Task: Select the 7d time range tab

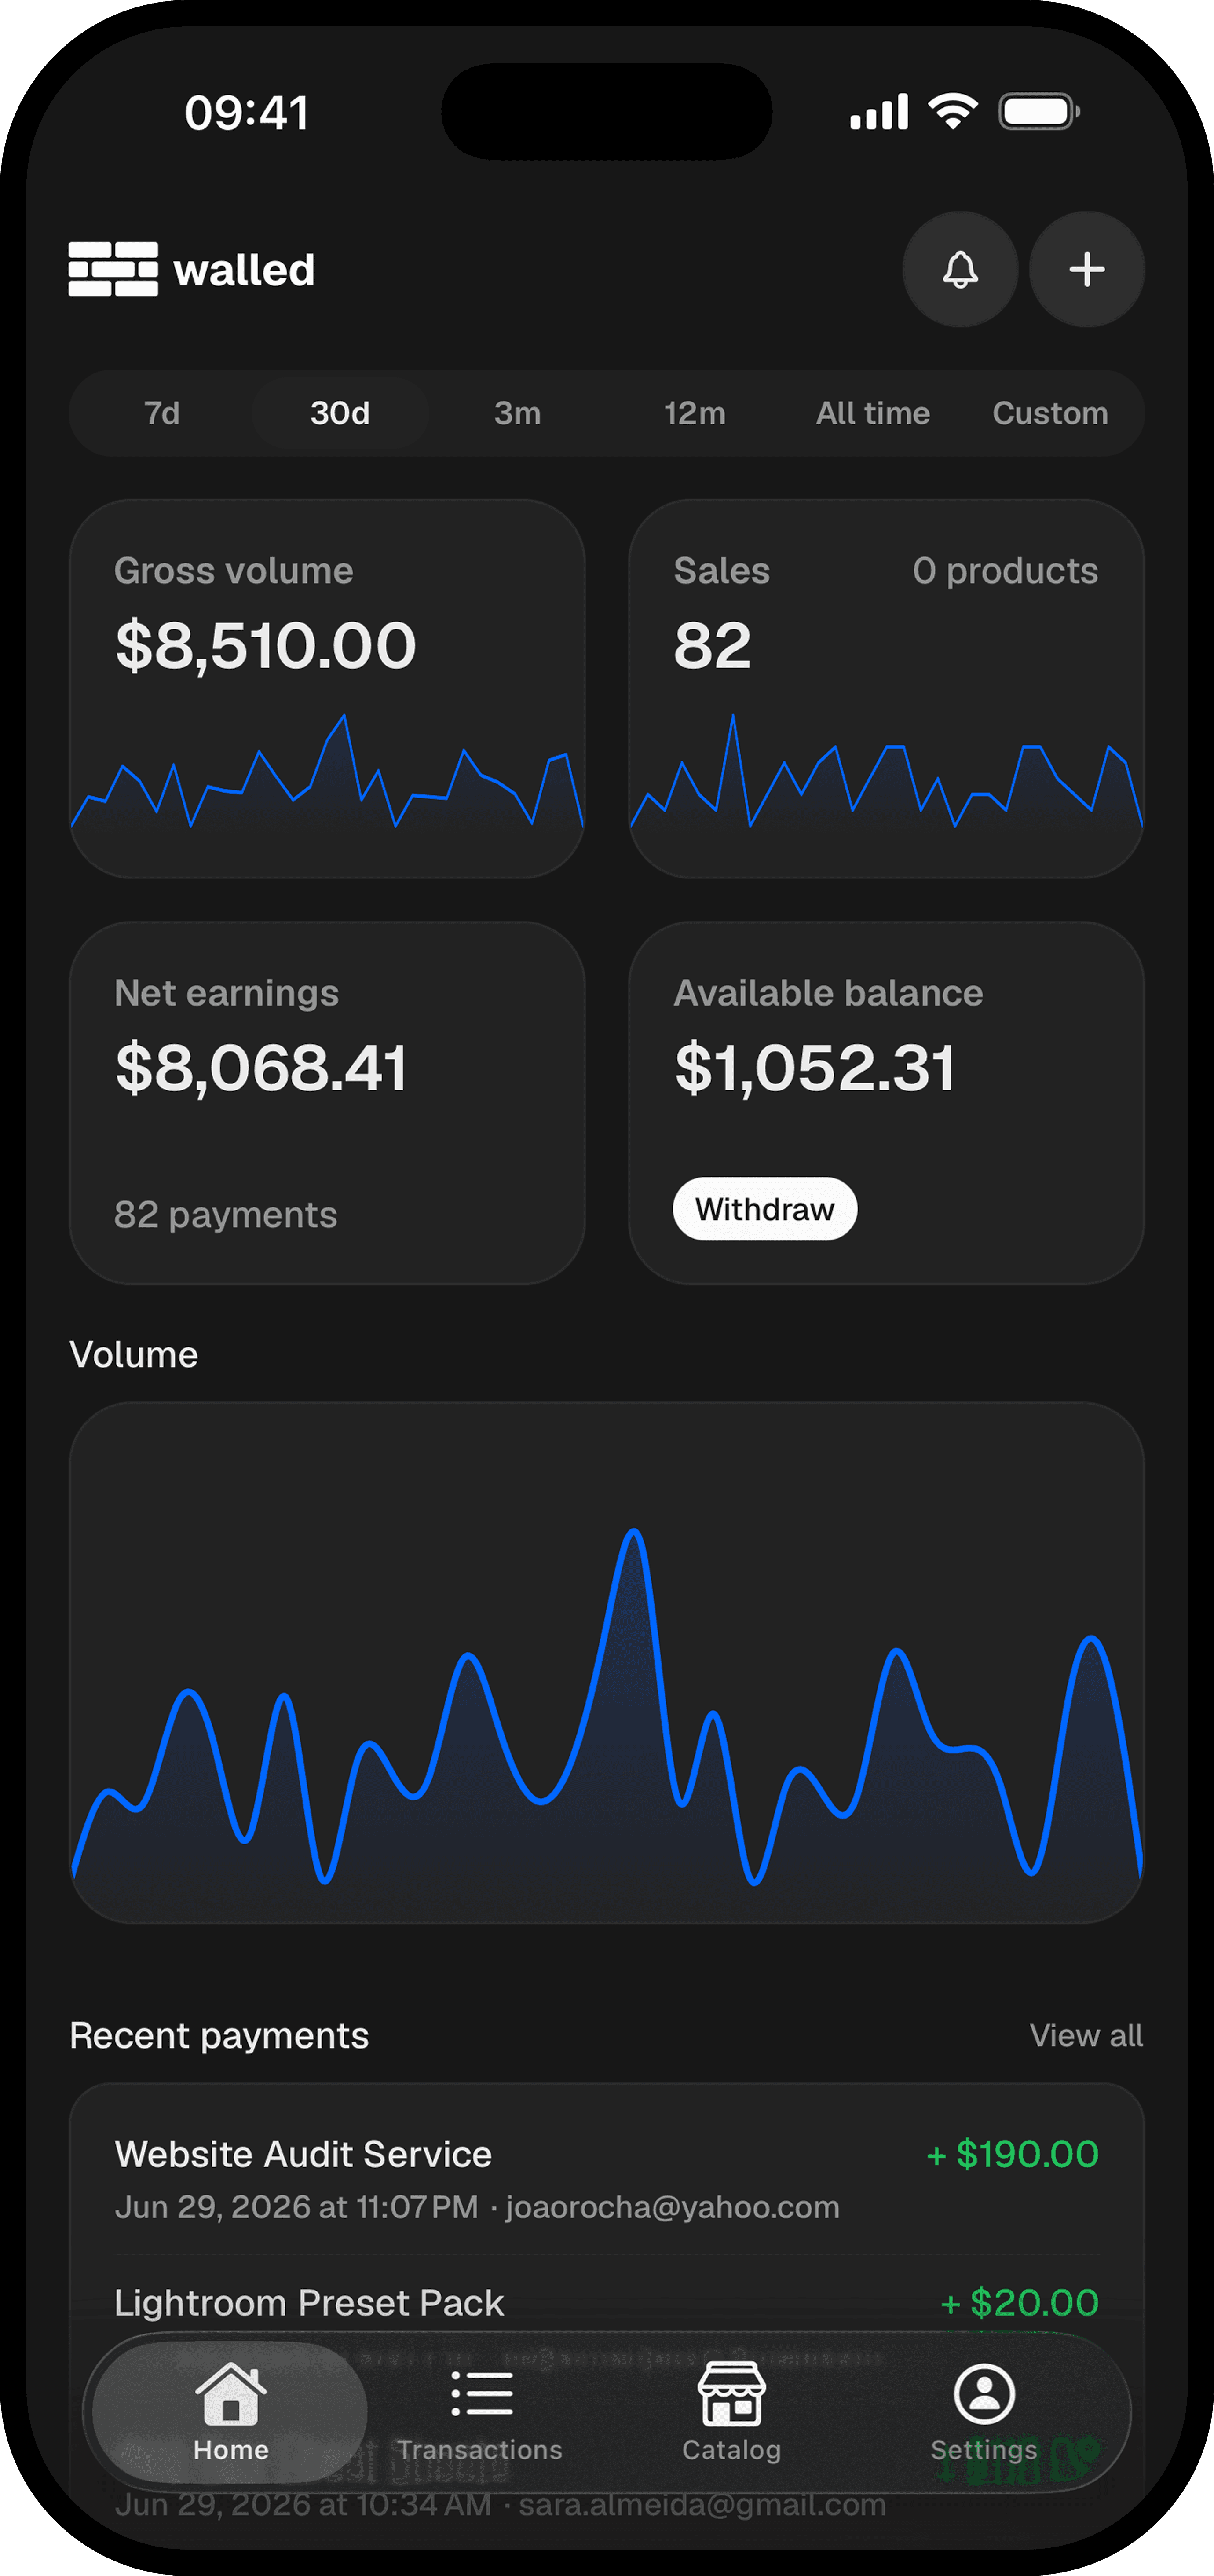Action: pos(162,413)
